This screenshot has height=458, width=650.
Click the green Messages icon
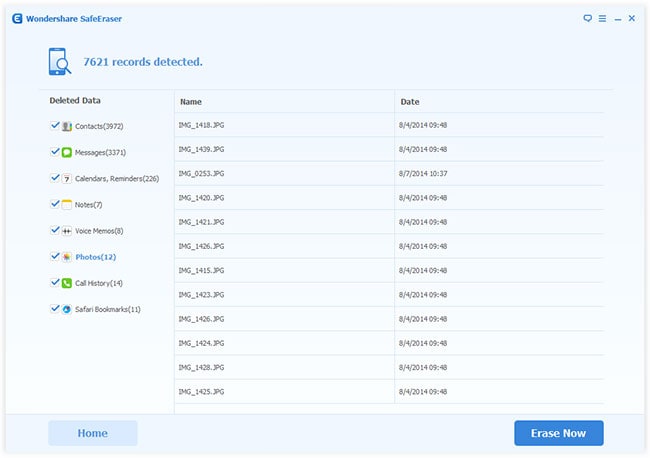pyautogui.click(x=67, y=152)
